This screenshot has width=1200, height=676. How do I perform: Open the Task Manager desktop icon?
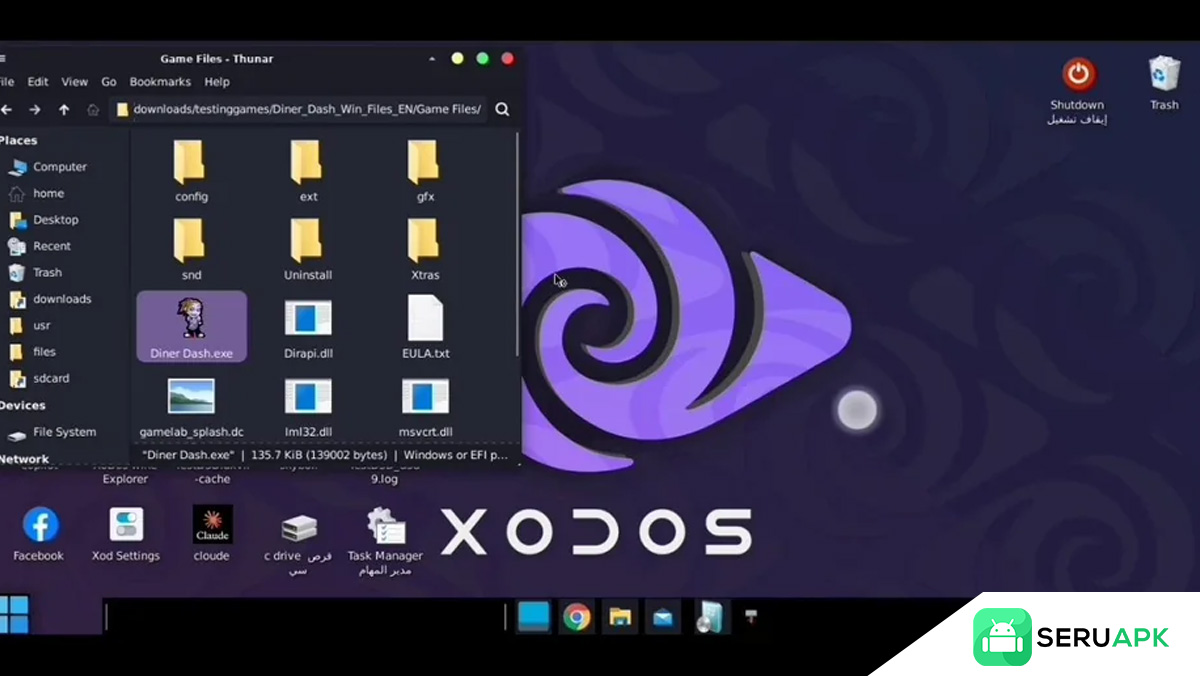[x=385, y=527]
